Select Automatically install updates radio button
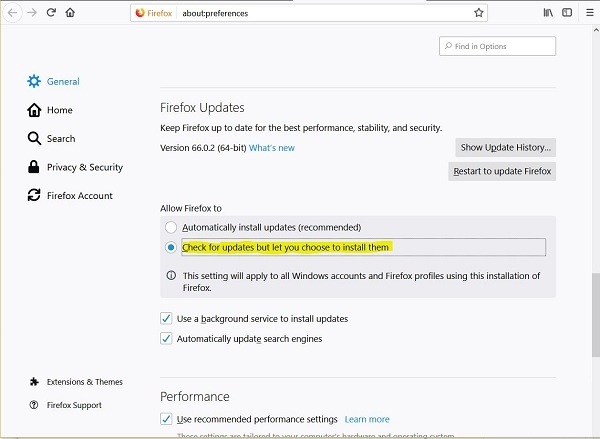 [171, 227]
